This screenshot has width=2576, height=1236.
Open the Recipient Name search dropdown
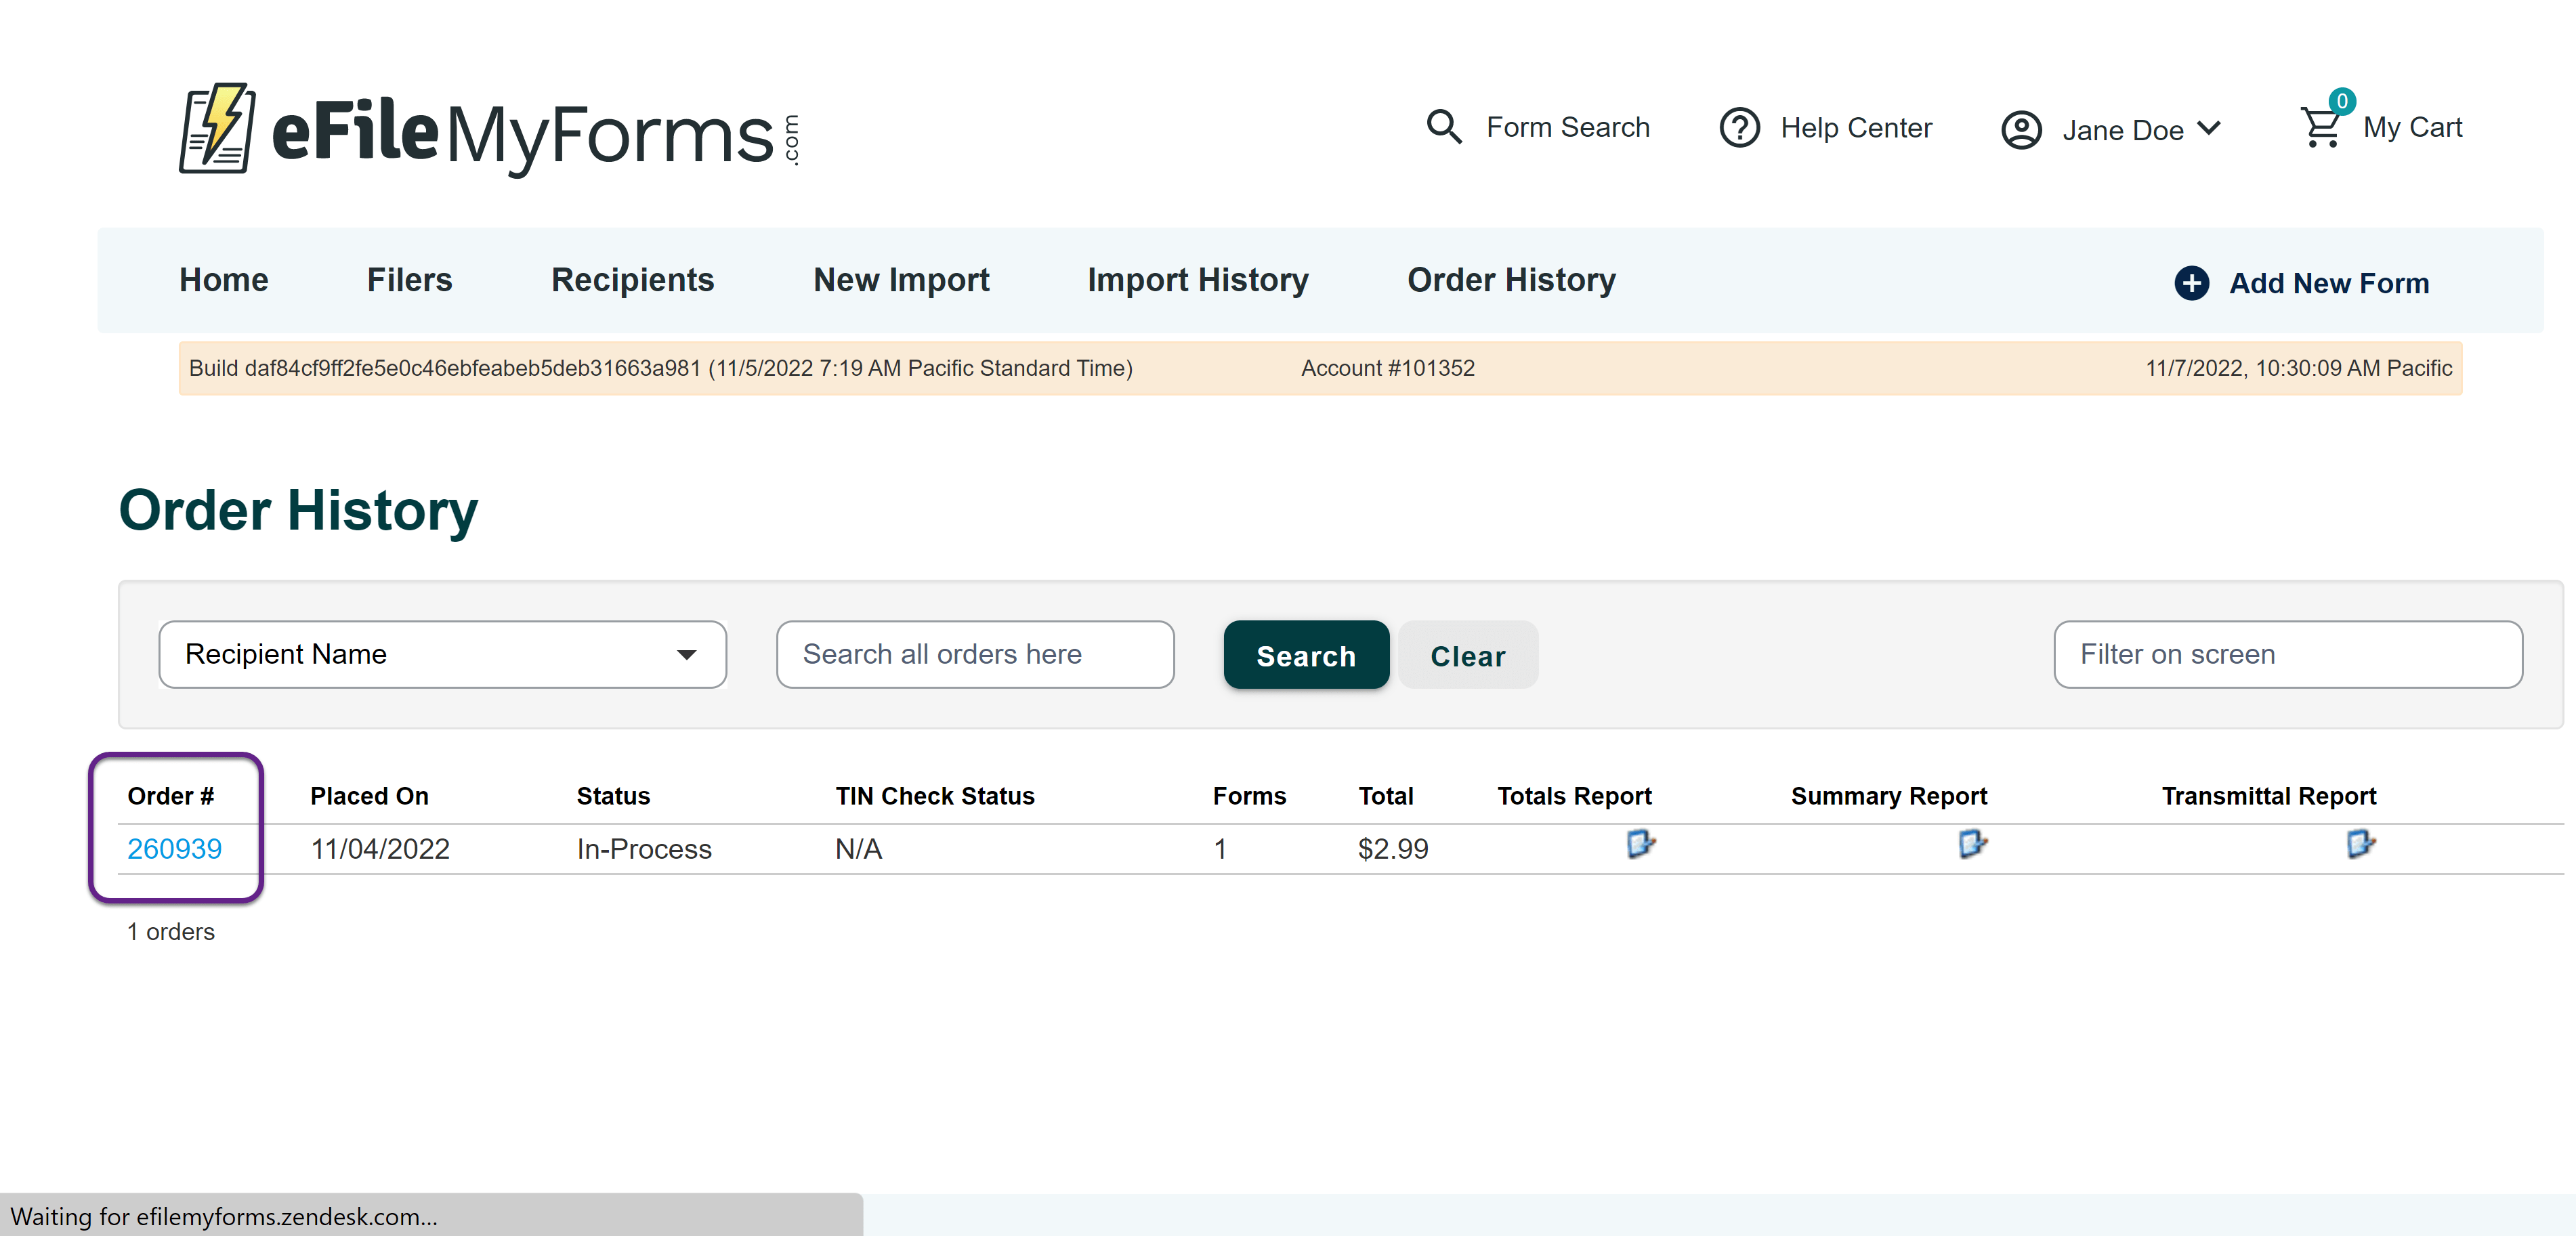tap(442, 654)
